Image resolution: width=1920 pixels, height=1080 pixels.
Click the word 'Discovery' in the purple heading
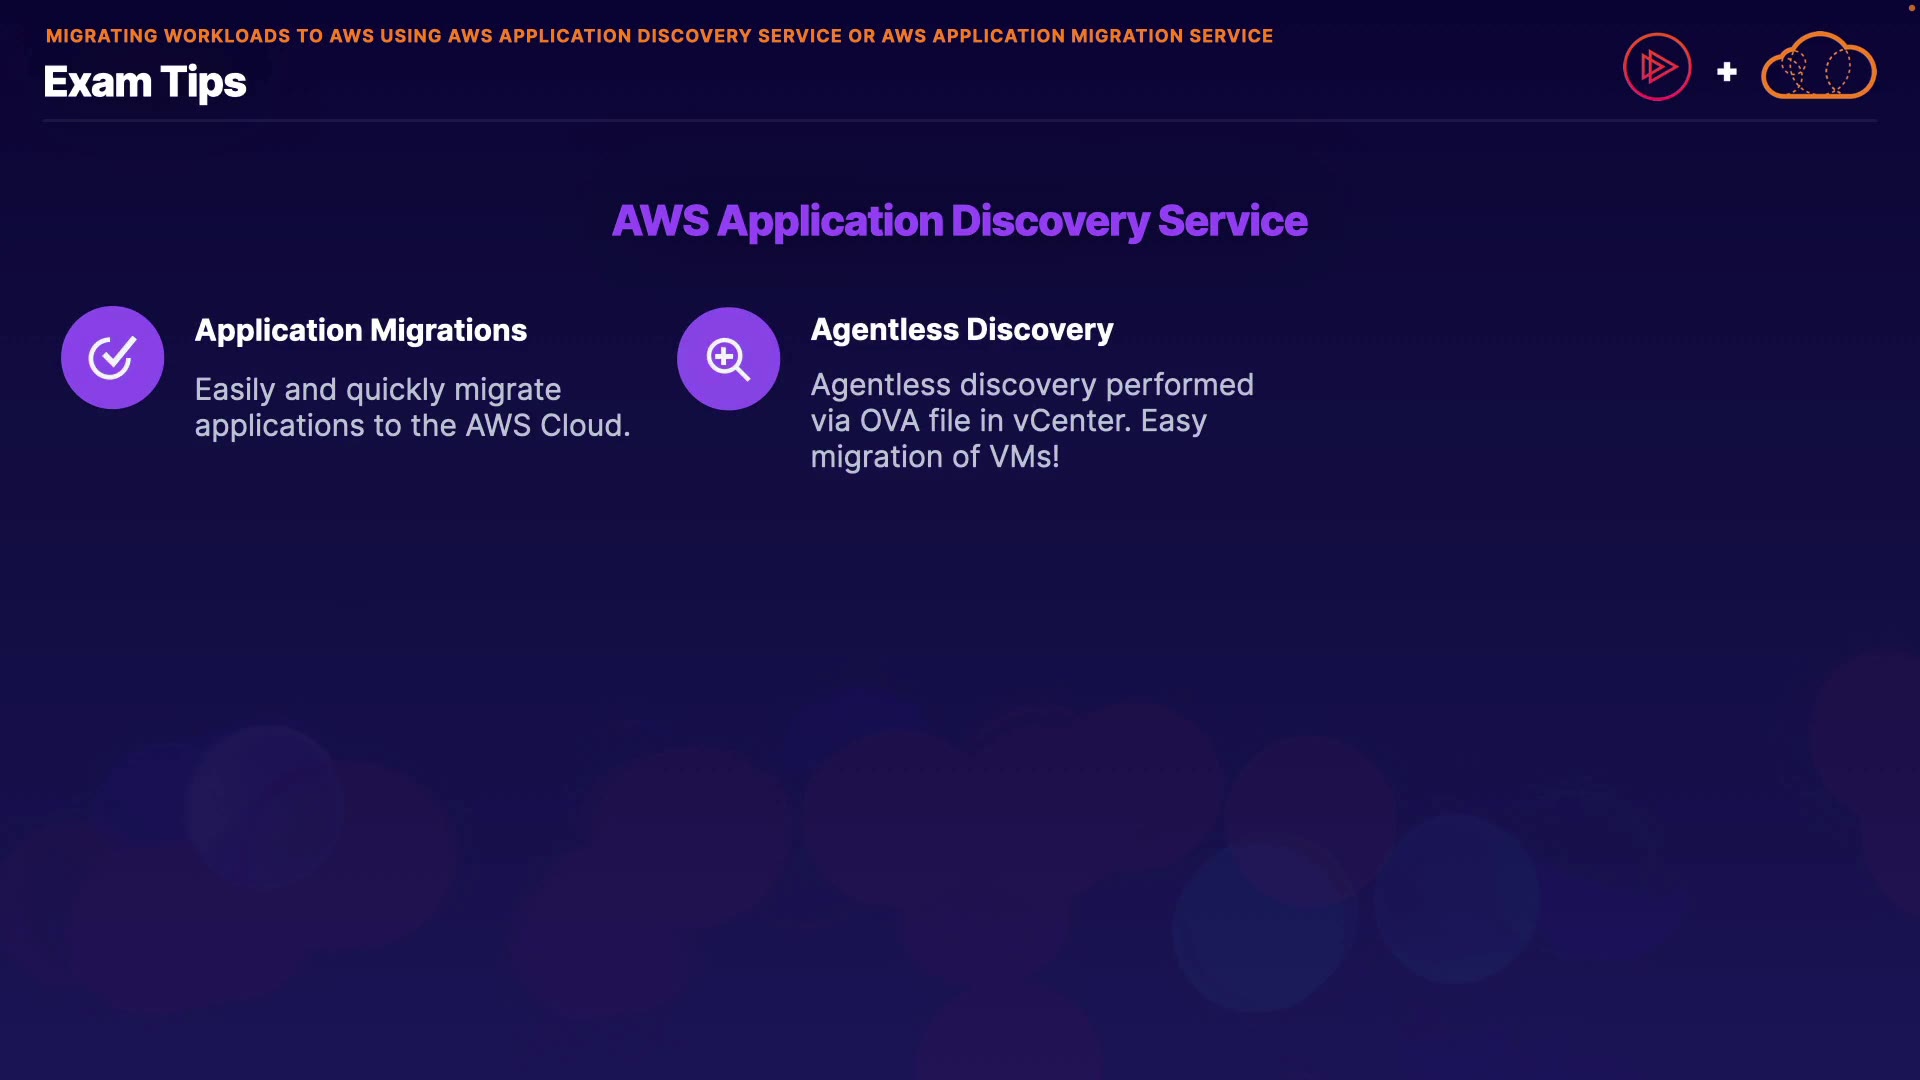(x=1049, y=221)
